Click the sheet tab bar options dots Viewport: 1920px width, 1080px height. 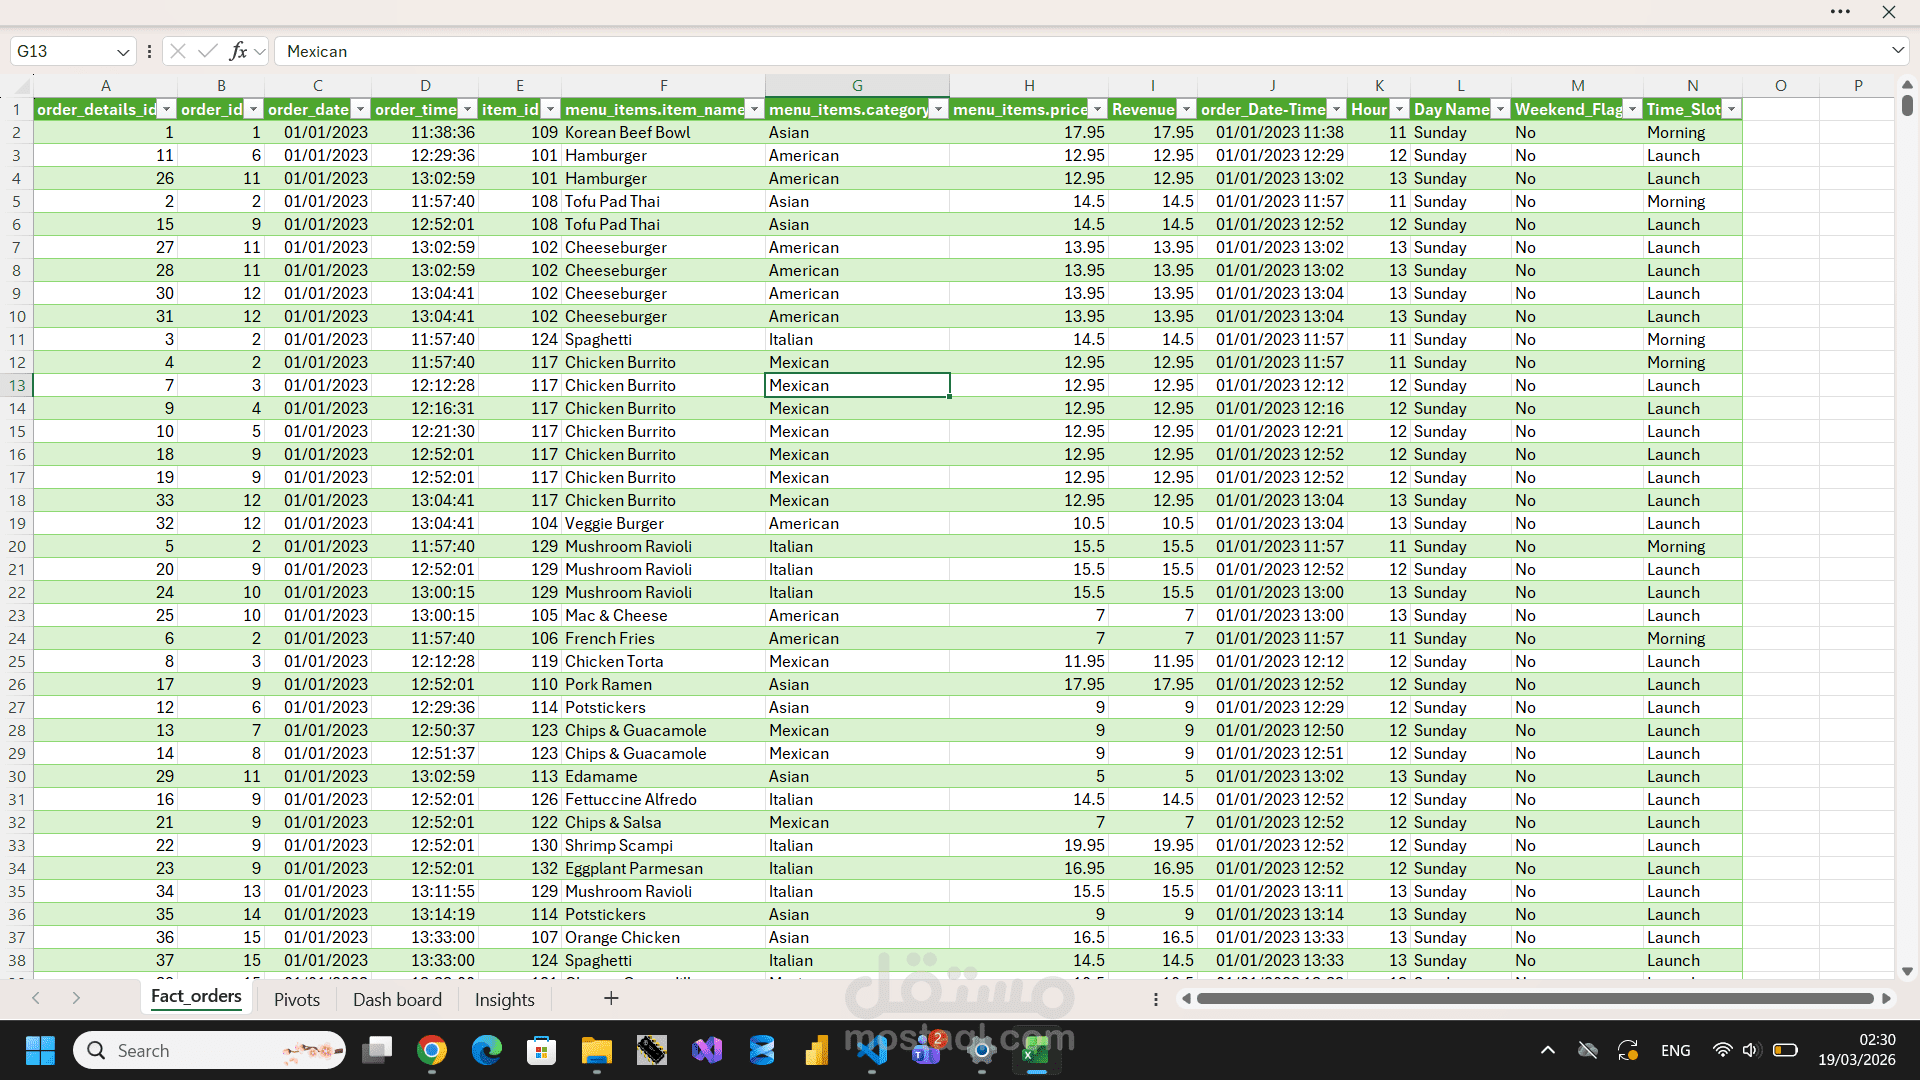[x=1155, y=999]
